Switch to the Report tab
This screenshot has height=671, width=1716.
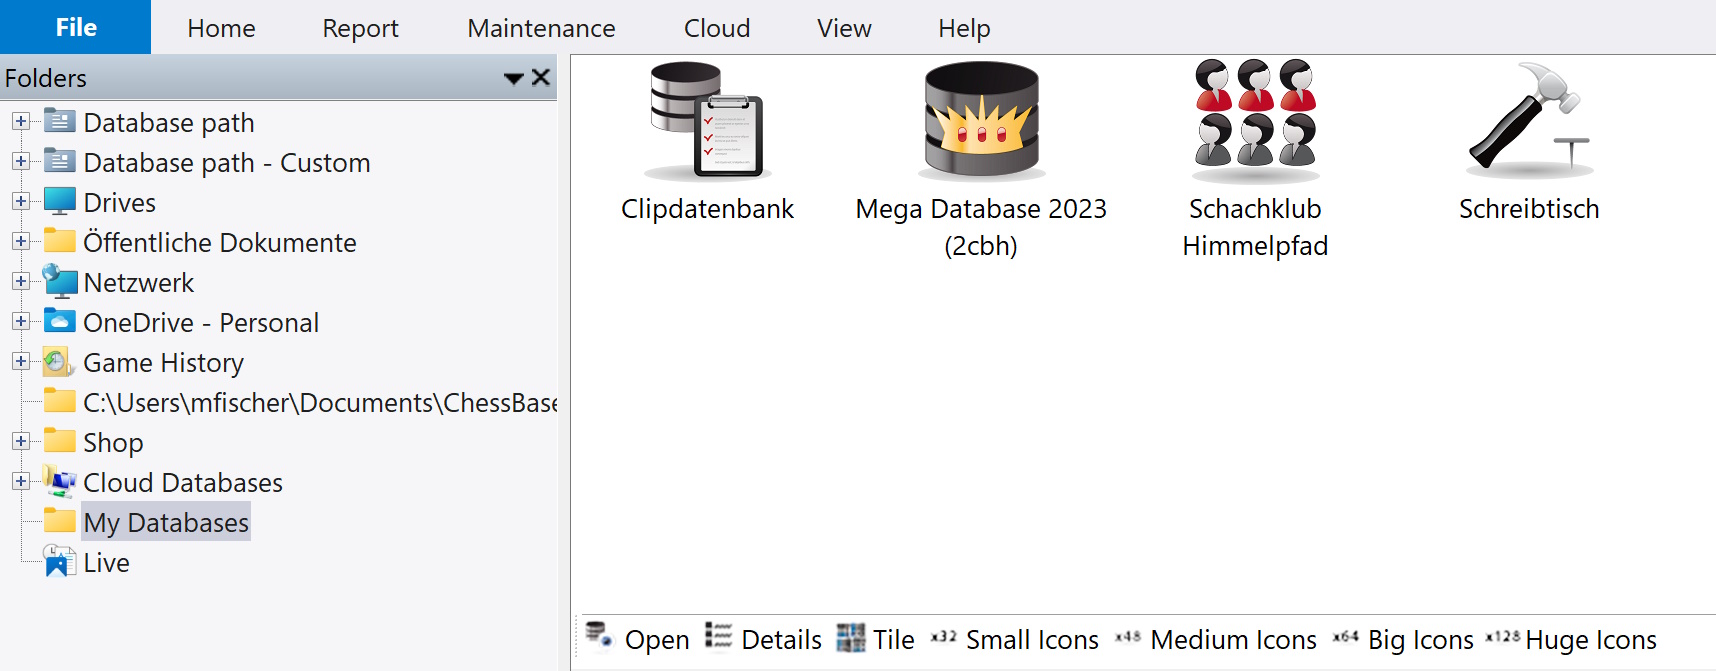(360, 28)
